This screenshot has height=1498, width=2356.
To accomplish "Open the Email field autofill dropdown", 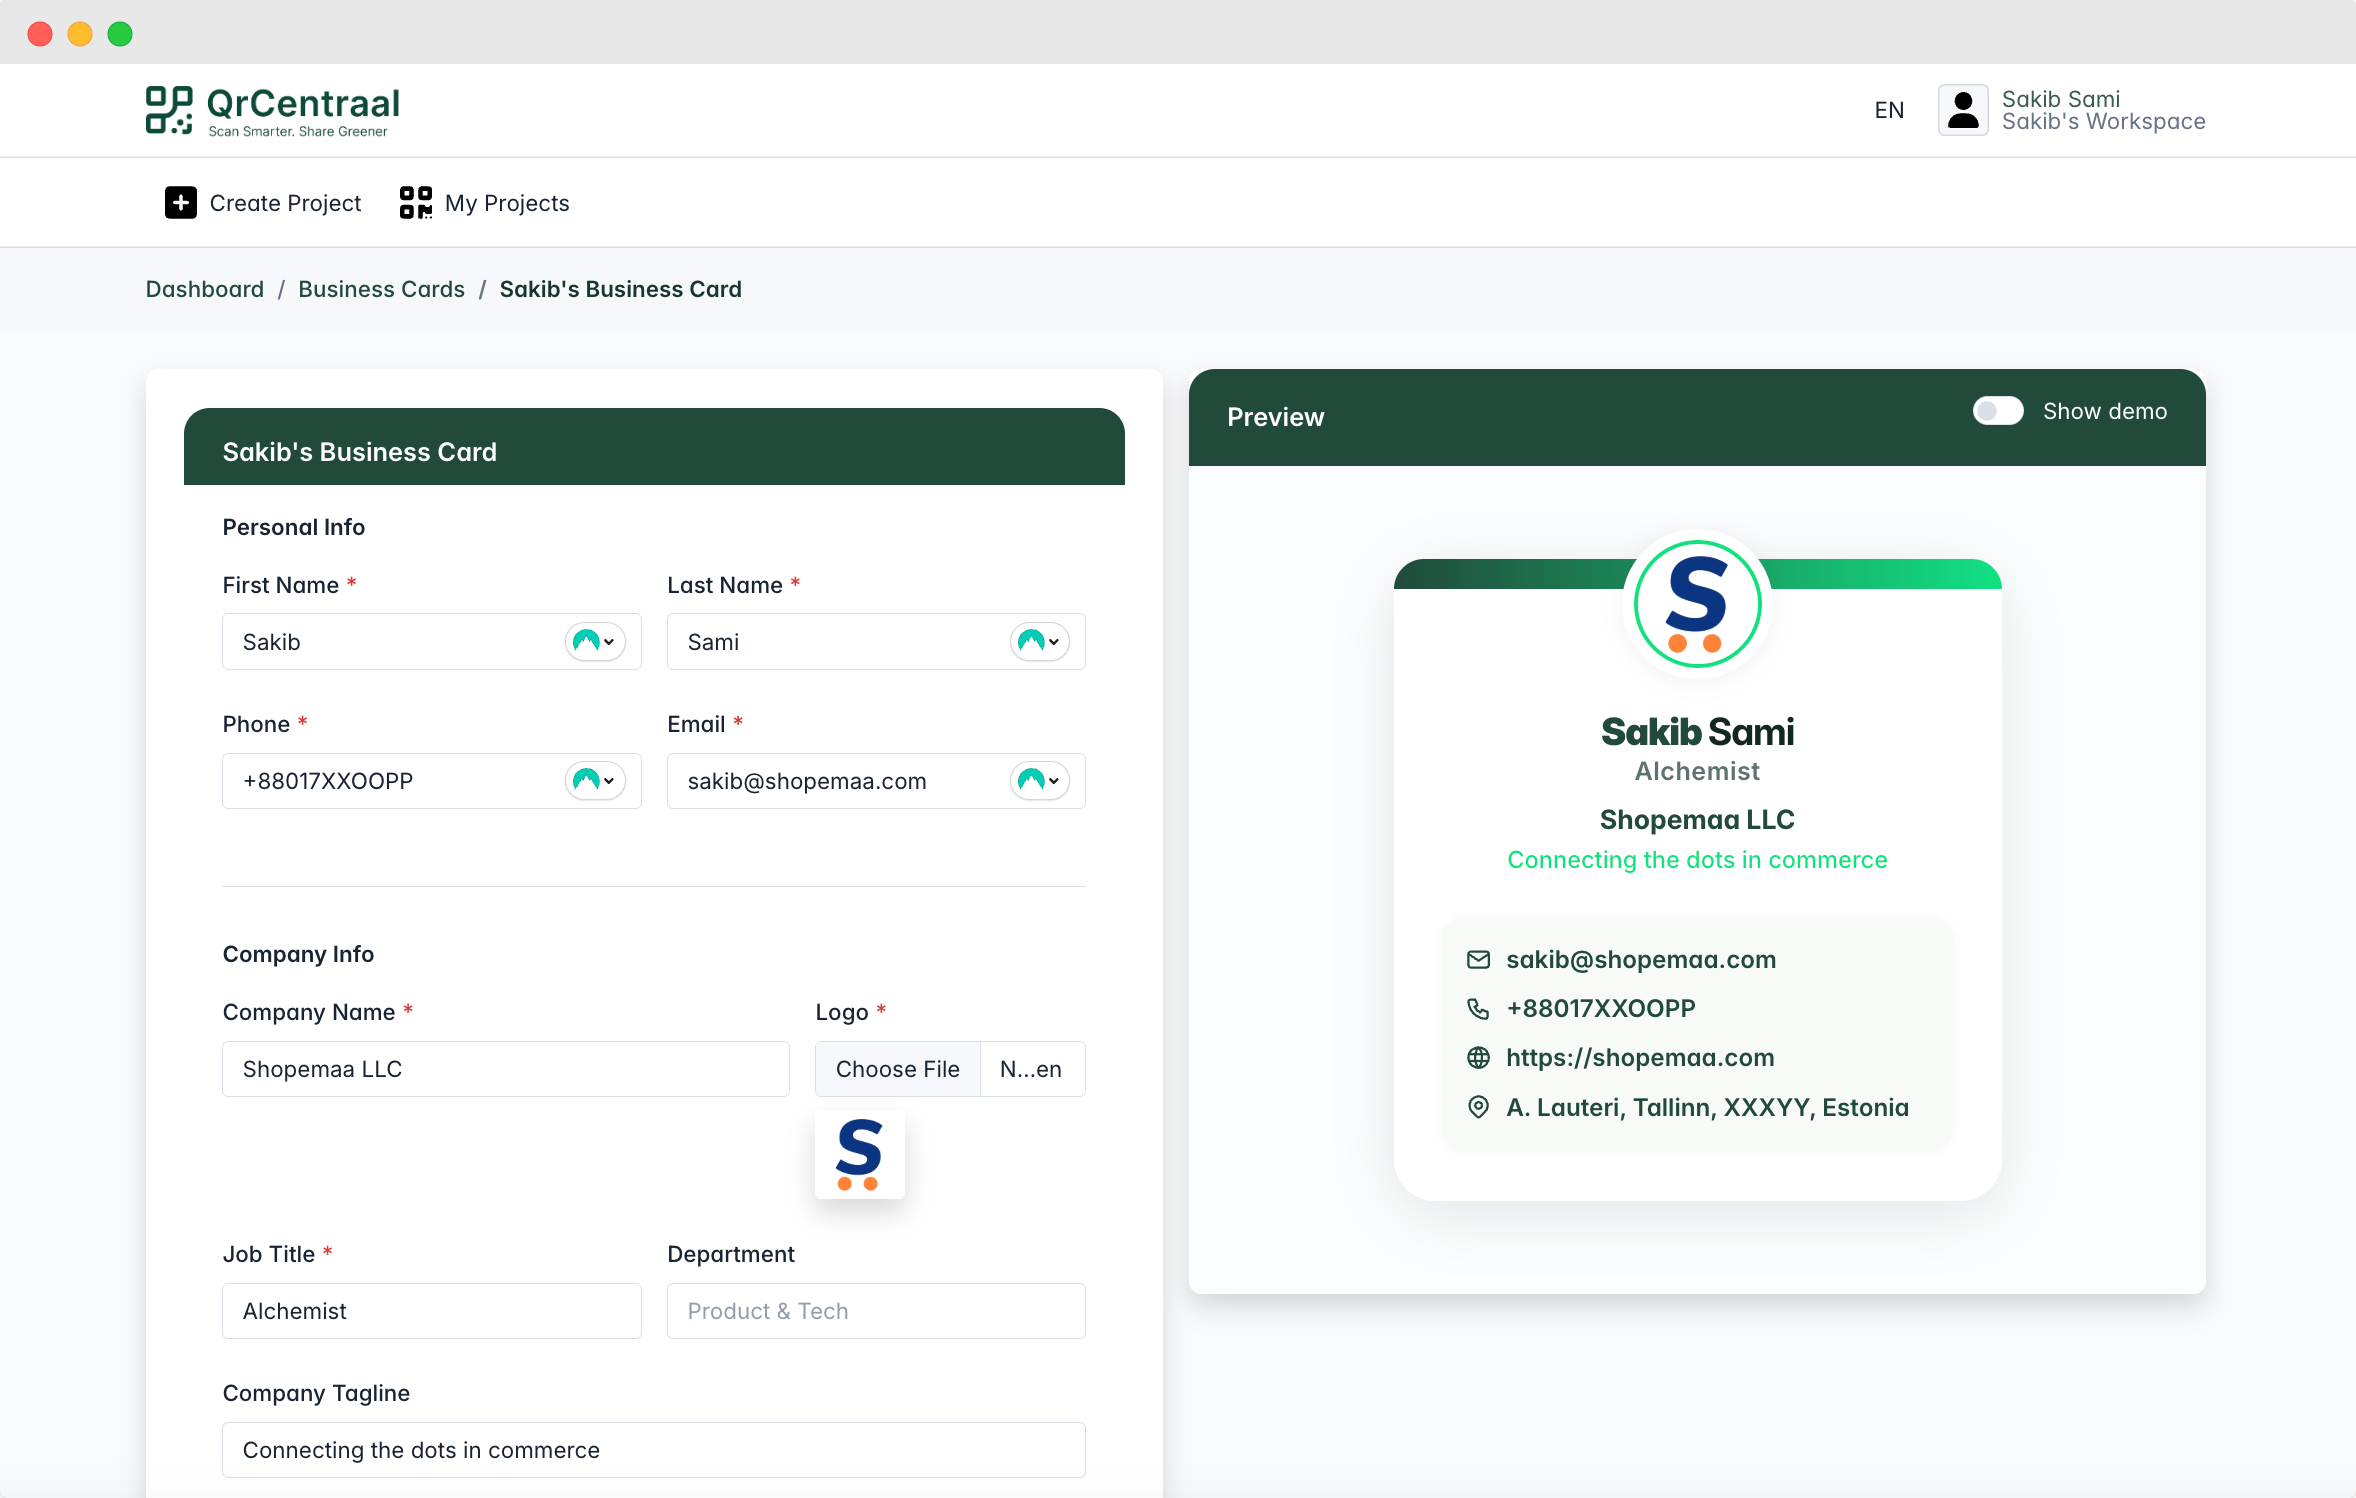I will 1040,781.
